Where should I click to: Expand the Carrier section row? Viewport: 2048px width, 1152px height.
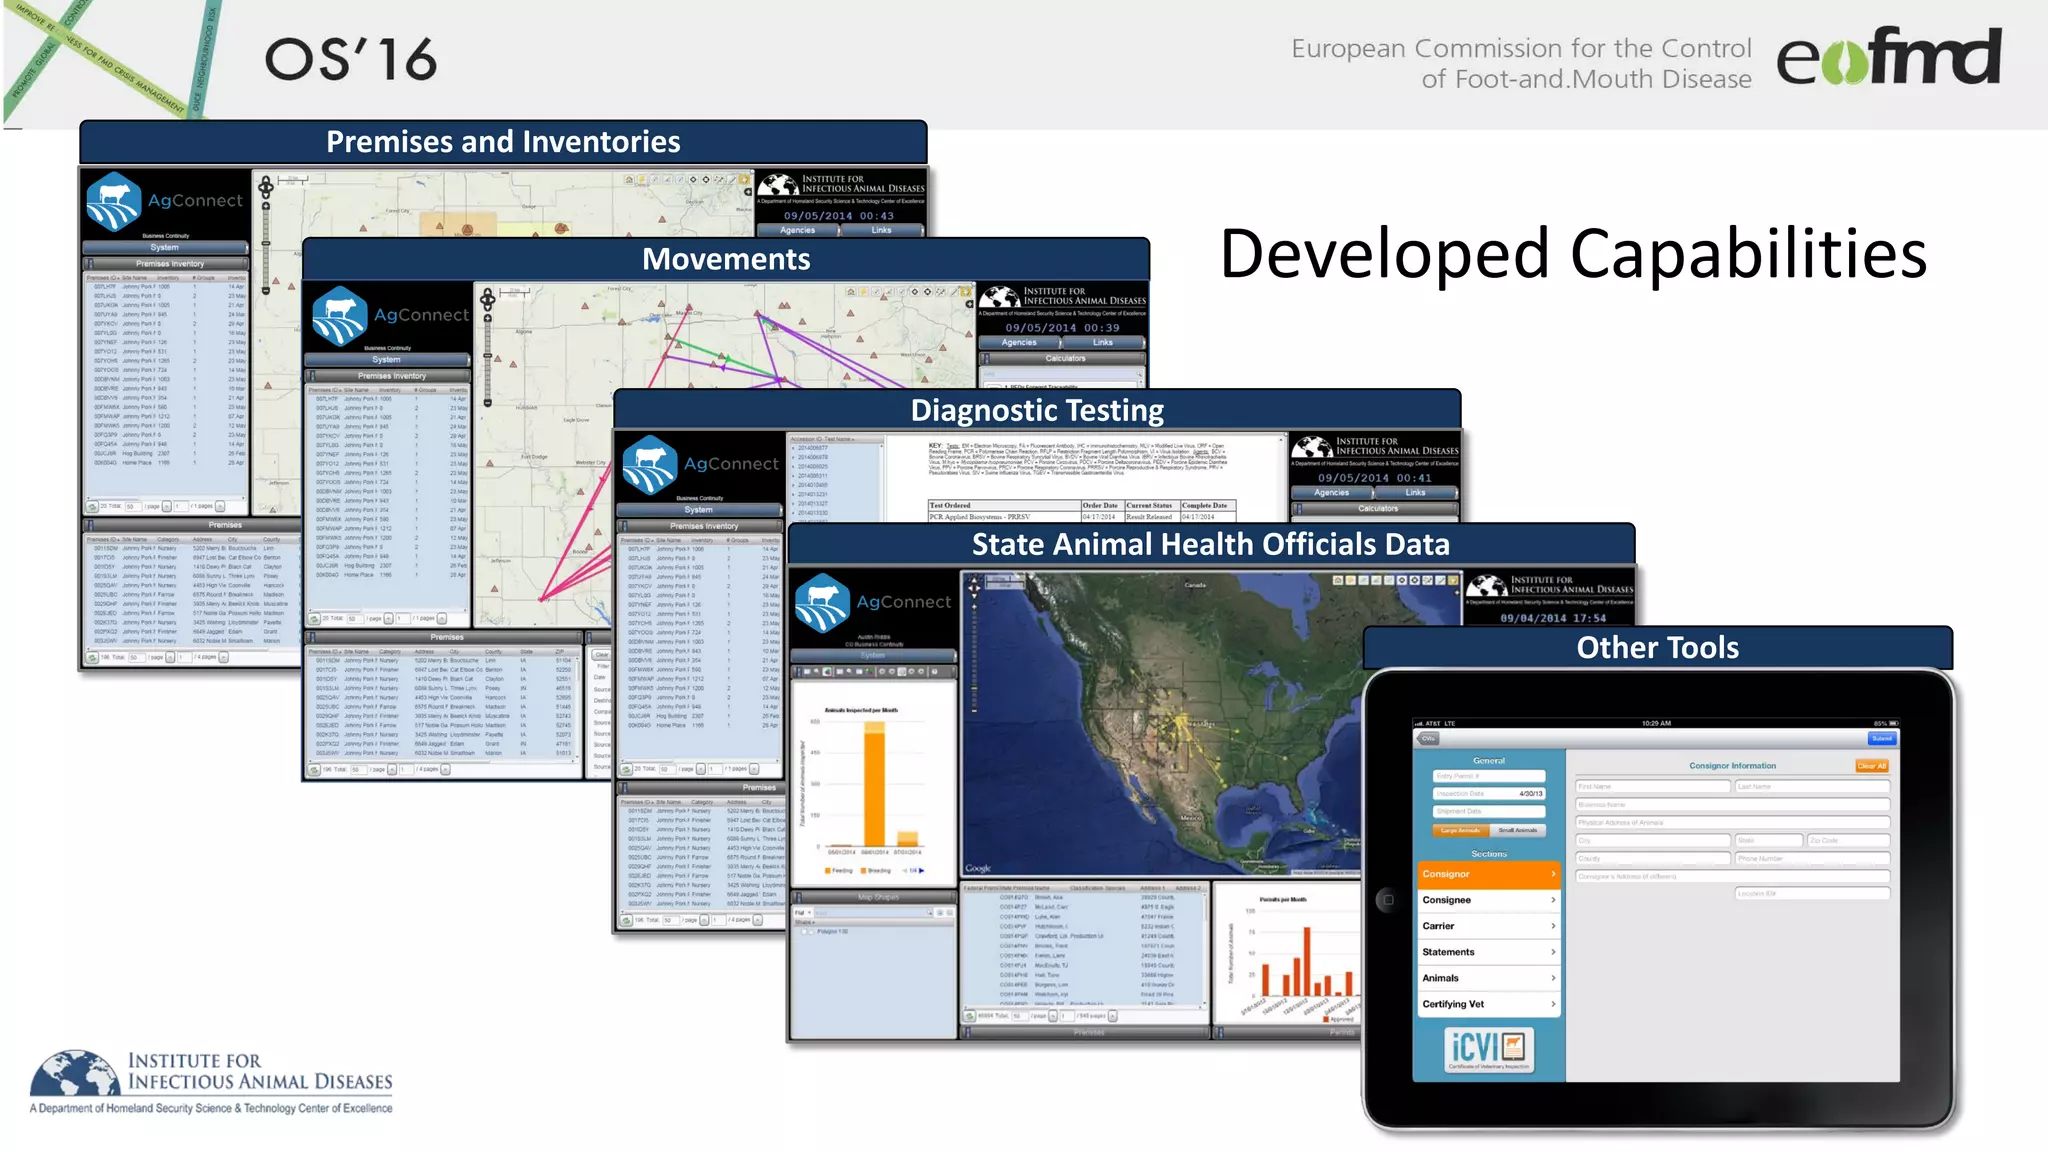tap(1488, 926)
